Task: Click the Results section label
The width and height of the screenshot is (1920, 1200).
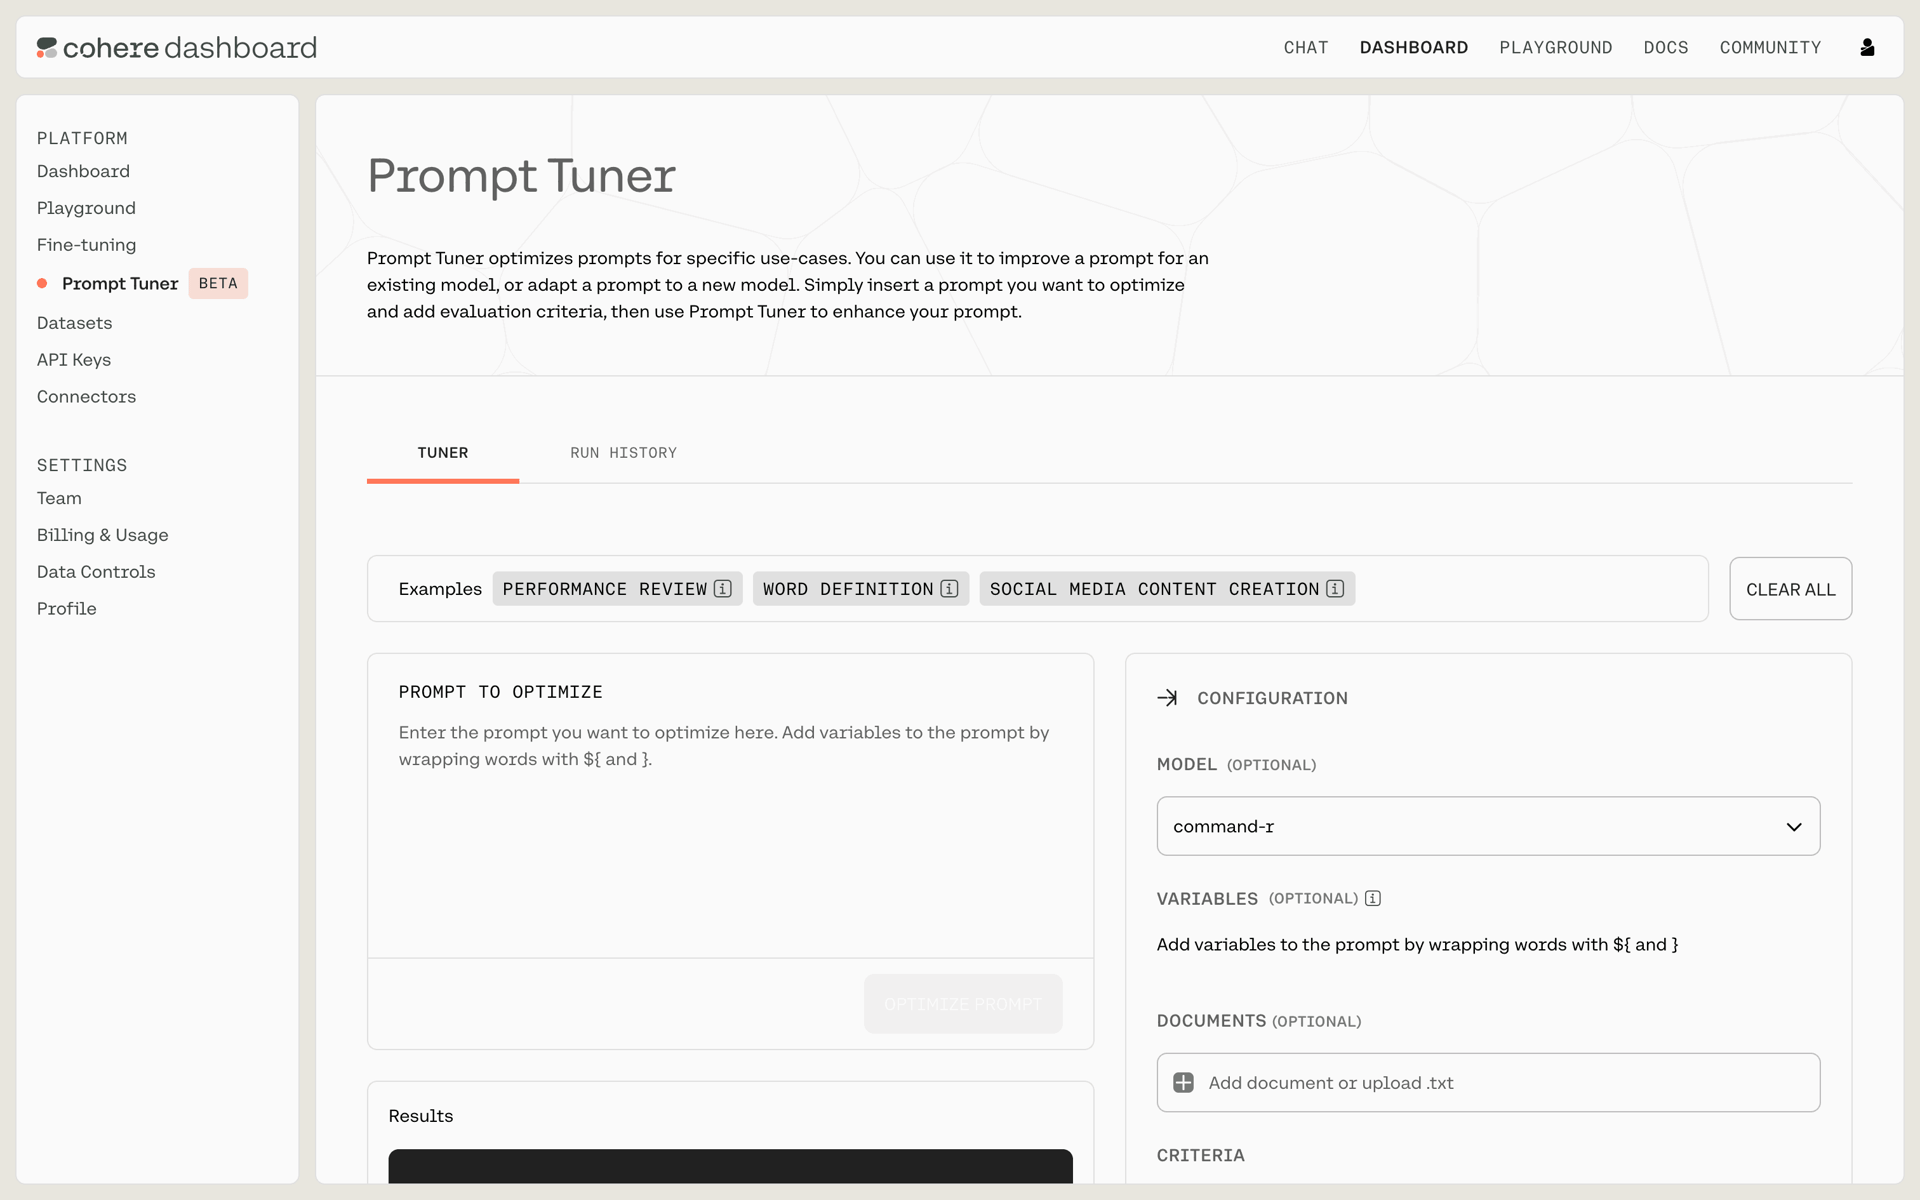Action: pyautogui.click(x=420, y=1116)
